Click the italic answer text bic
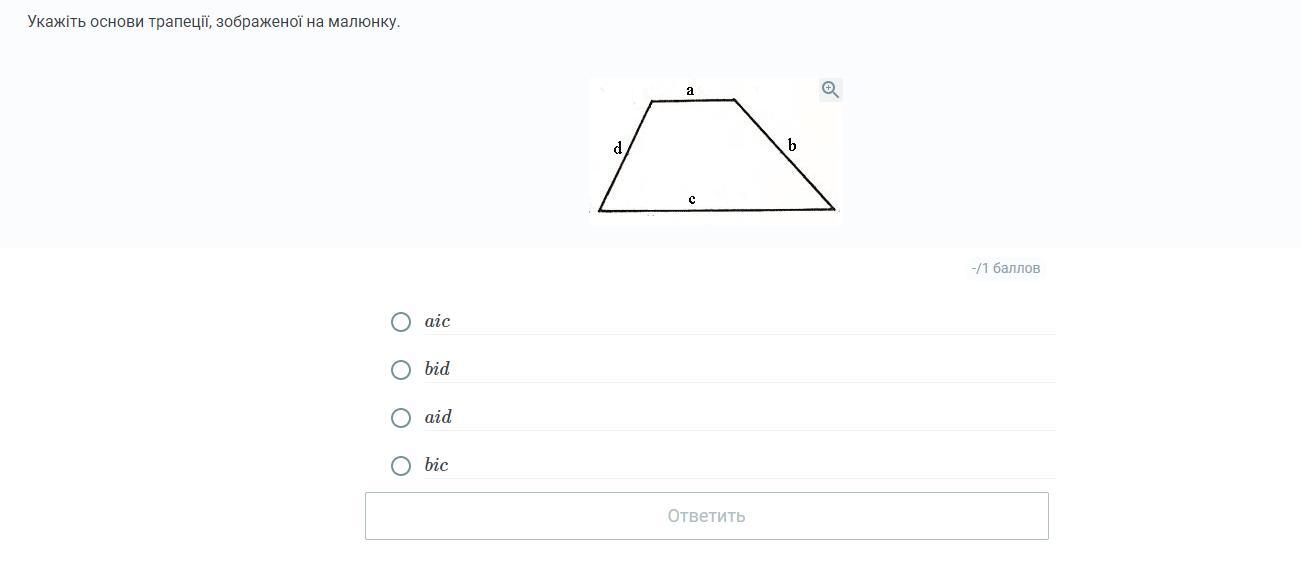 coord(436,465)
